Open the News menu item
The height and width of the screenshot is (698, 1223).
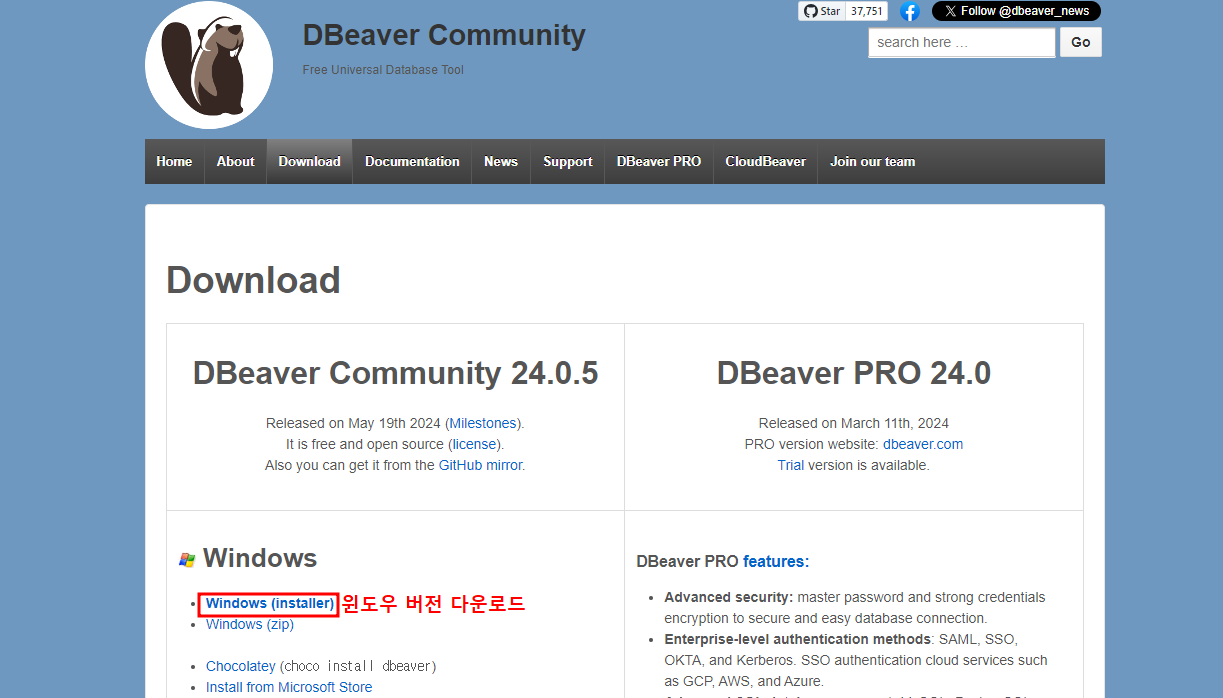pos(501,161)
